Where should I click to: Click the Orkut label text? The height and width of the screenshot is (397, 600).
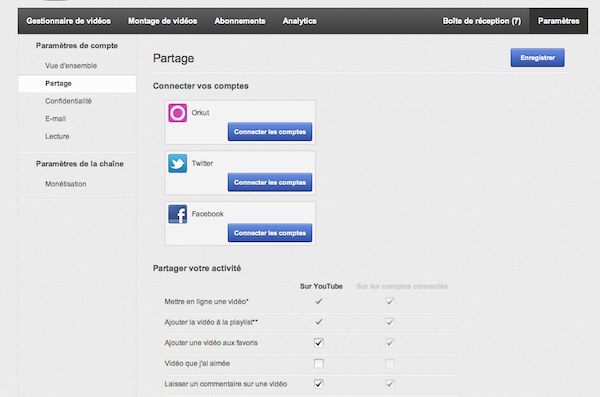coord(200,113)
